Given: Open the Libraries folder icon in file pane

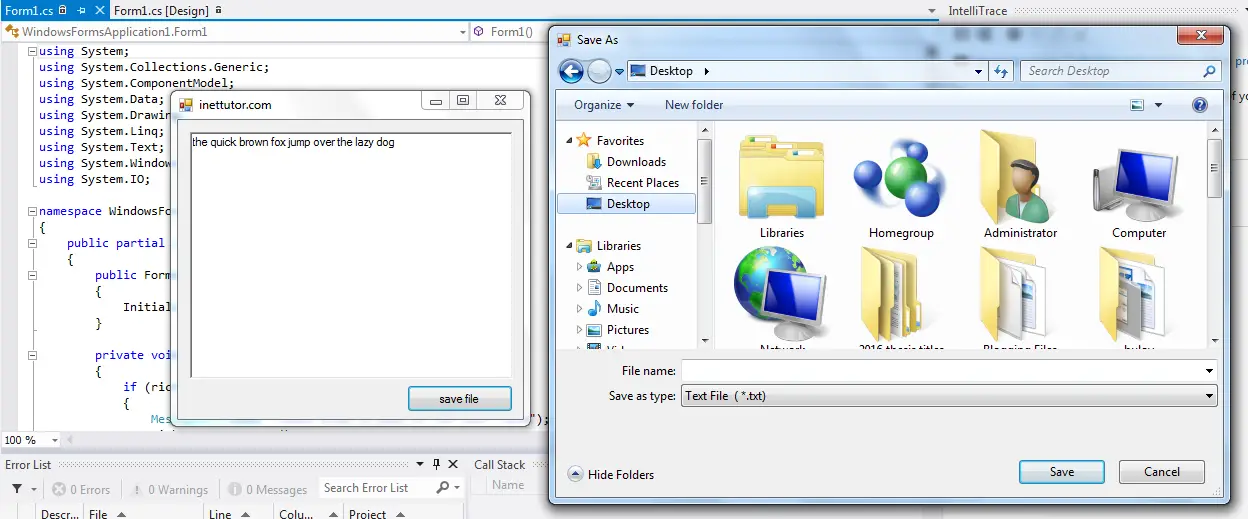Looking at the screenshot, I should pyautogui.click(x=781, y=178).
